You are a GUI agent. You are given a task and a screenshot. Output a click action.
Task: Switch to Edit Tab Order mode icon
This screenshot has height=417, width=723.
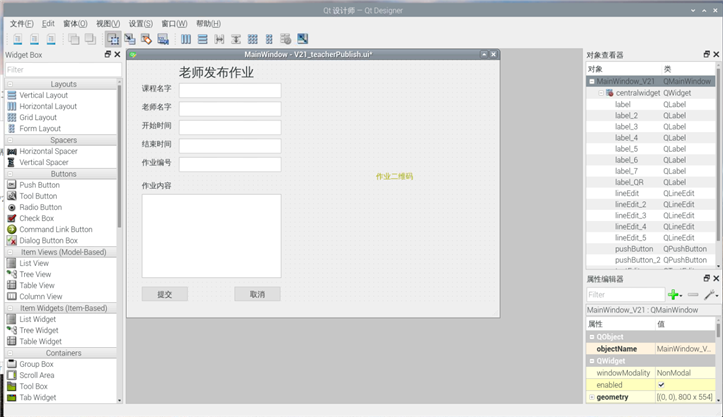coord(163,39)
